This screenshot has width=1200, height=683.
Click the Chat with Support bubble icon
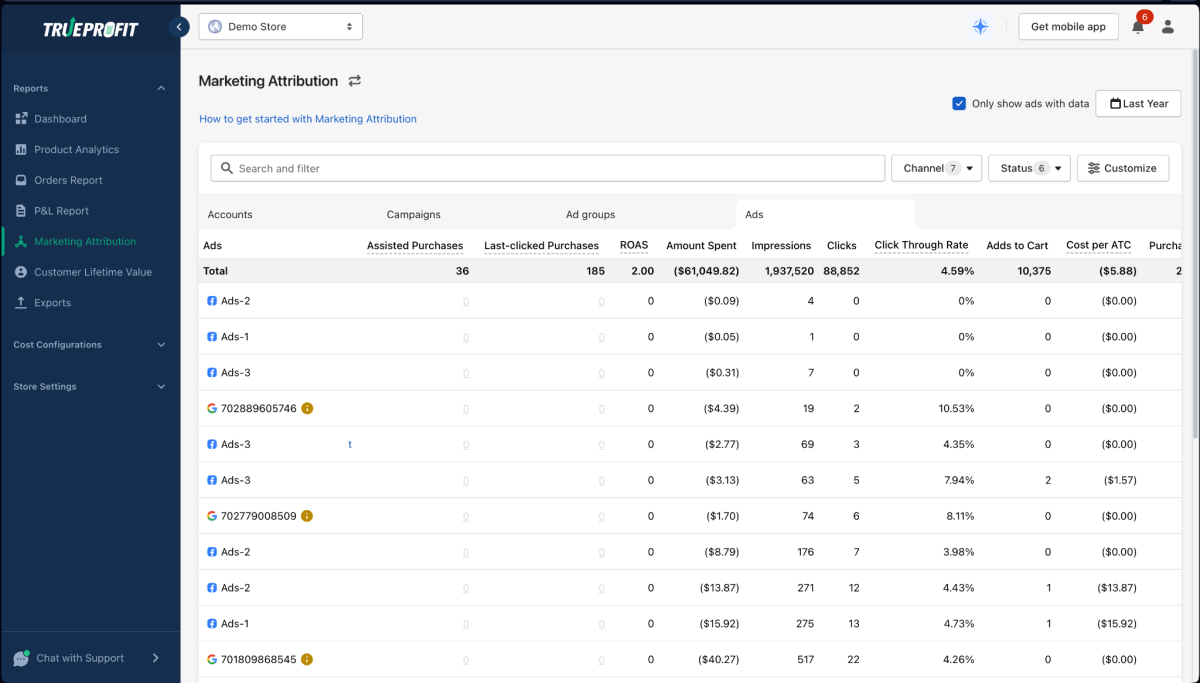coord(21,658)
